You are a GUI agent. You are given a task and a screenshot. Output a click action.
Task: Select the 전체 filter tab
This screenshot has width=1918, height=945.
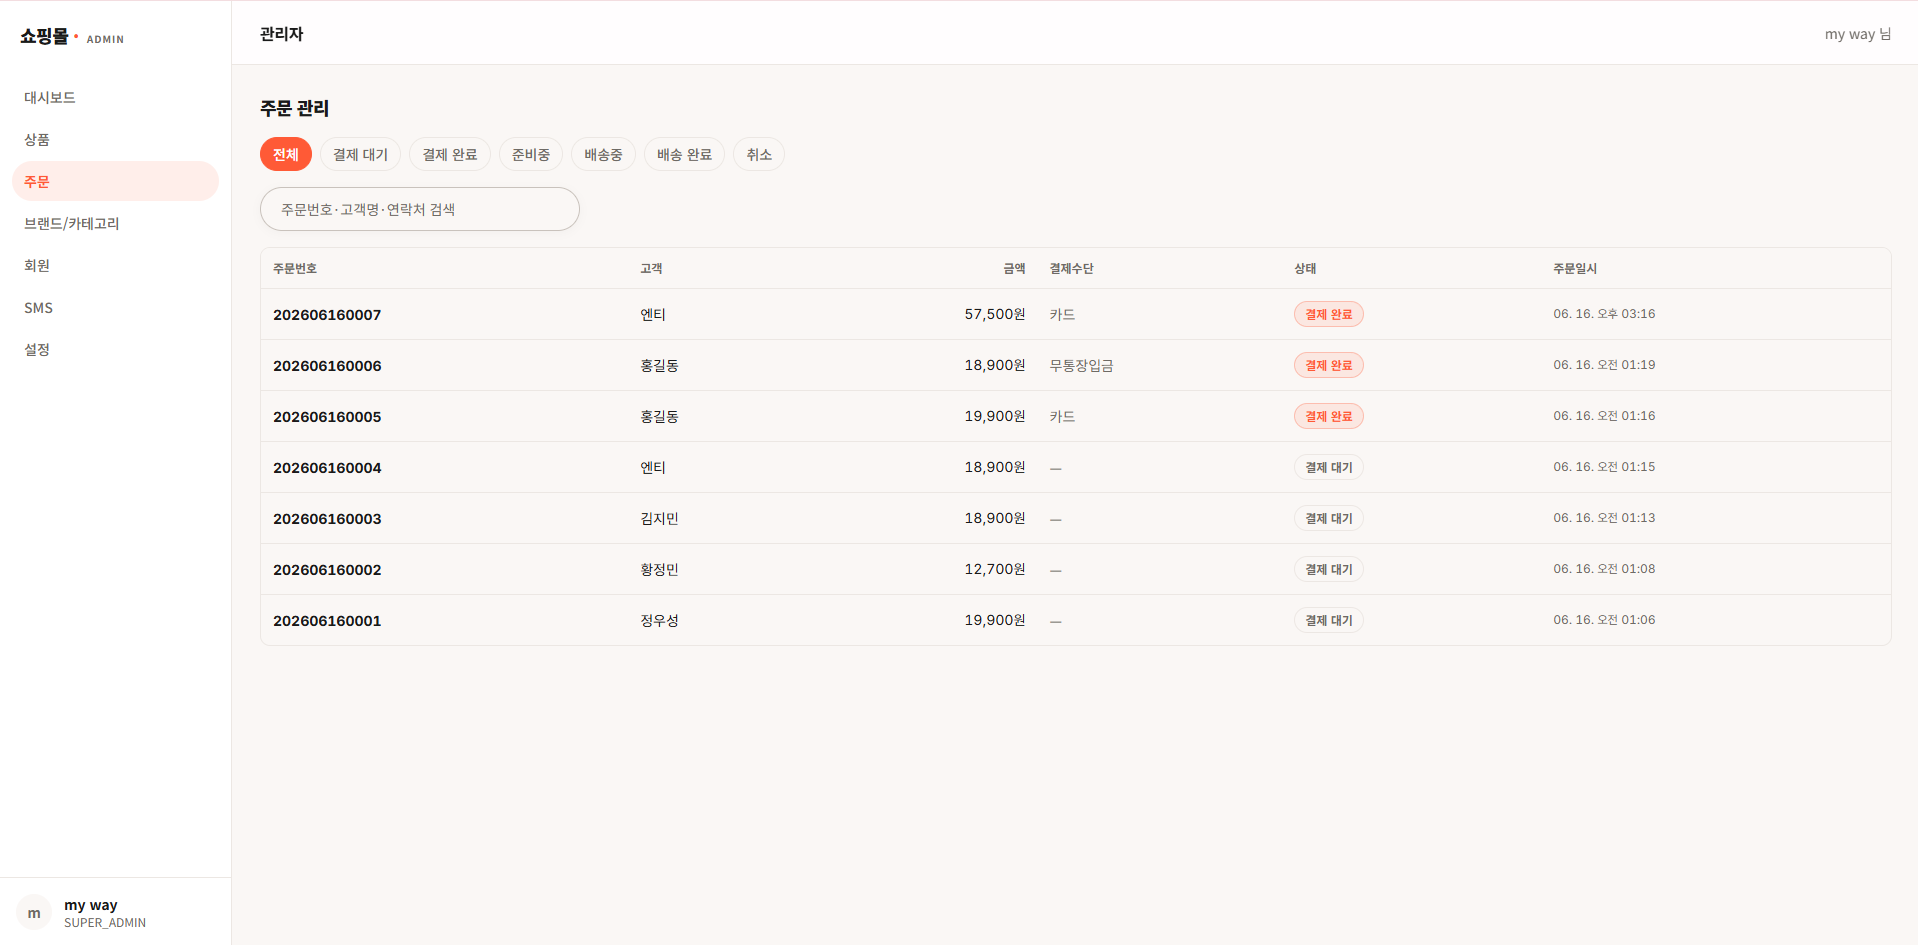286,154
